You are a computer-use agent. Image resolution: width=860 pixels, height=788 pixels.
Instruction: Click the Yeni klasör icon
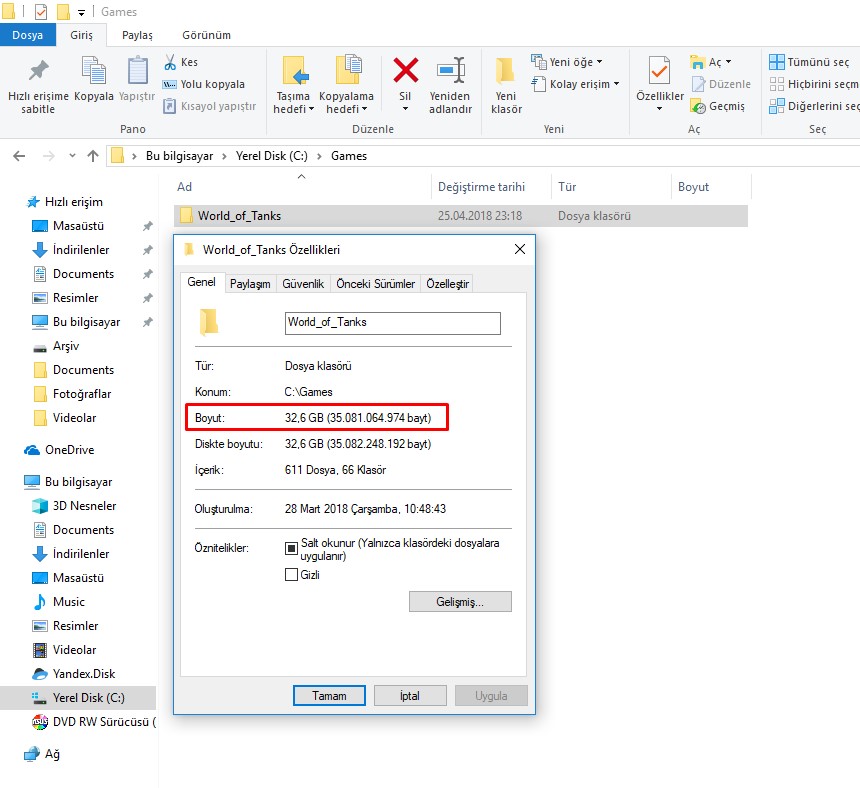[506, 71]
